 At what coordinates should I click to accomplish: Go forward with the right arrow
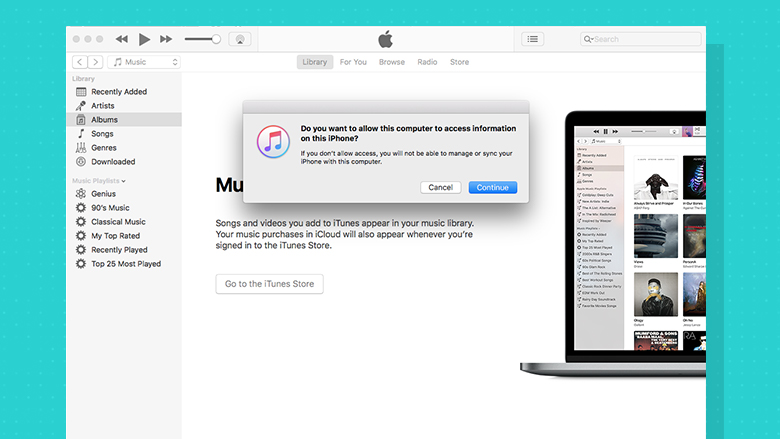pyautogui.click(x=96, y=62)
